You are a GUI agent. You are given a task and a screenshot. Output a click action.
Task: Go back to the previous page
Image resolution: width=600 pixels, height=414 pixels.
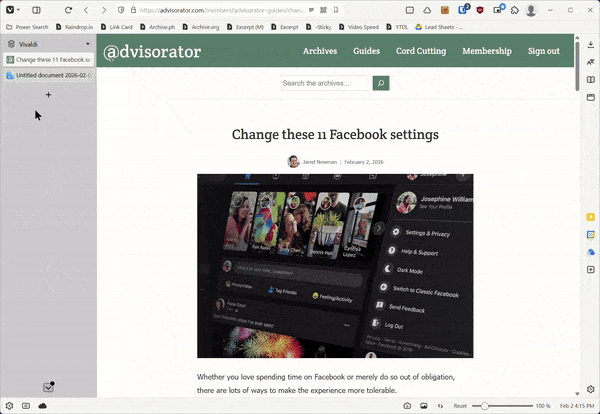pos(86,10)
